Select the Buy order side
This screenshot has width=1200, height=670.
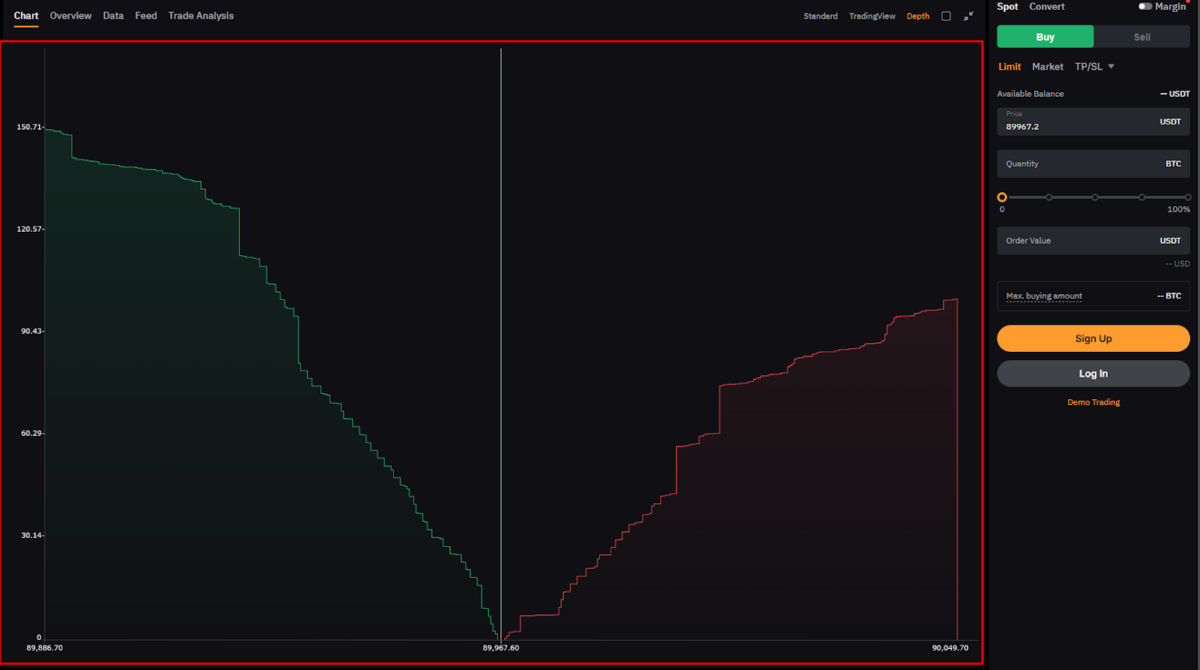[1044, 36]
